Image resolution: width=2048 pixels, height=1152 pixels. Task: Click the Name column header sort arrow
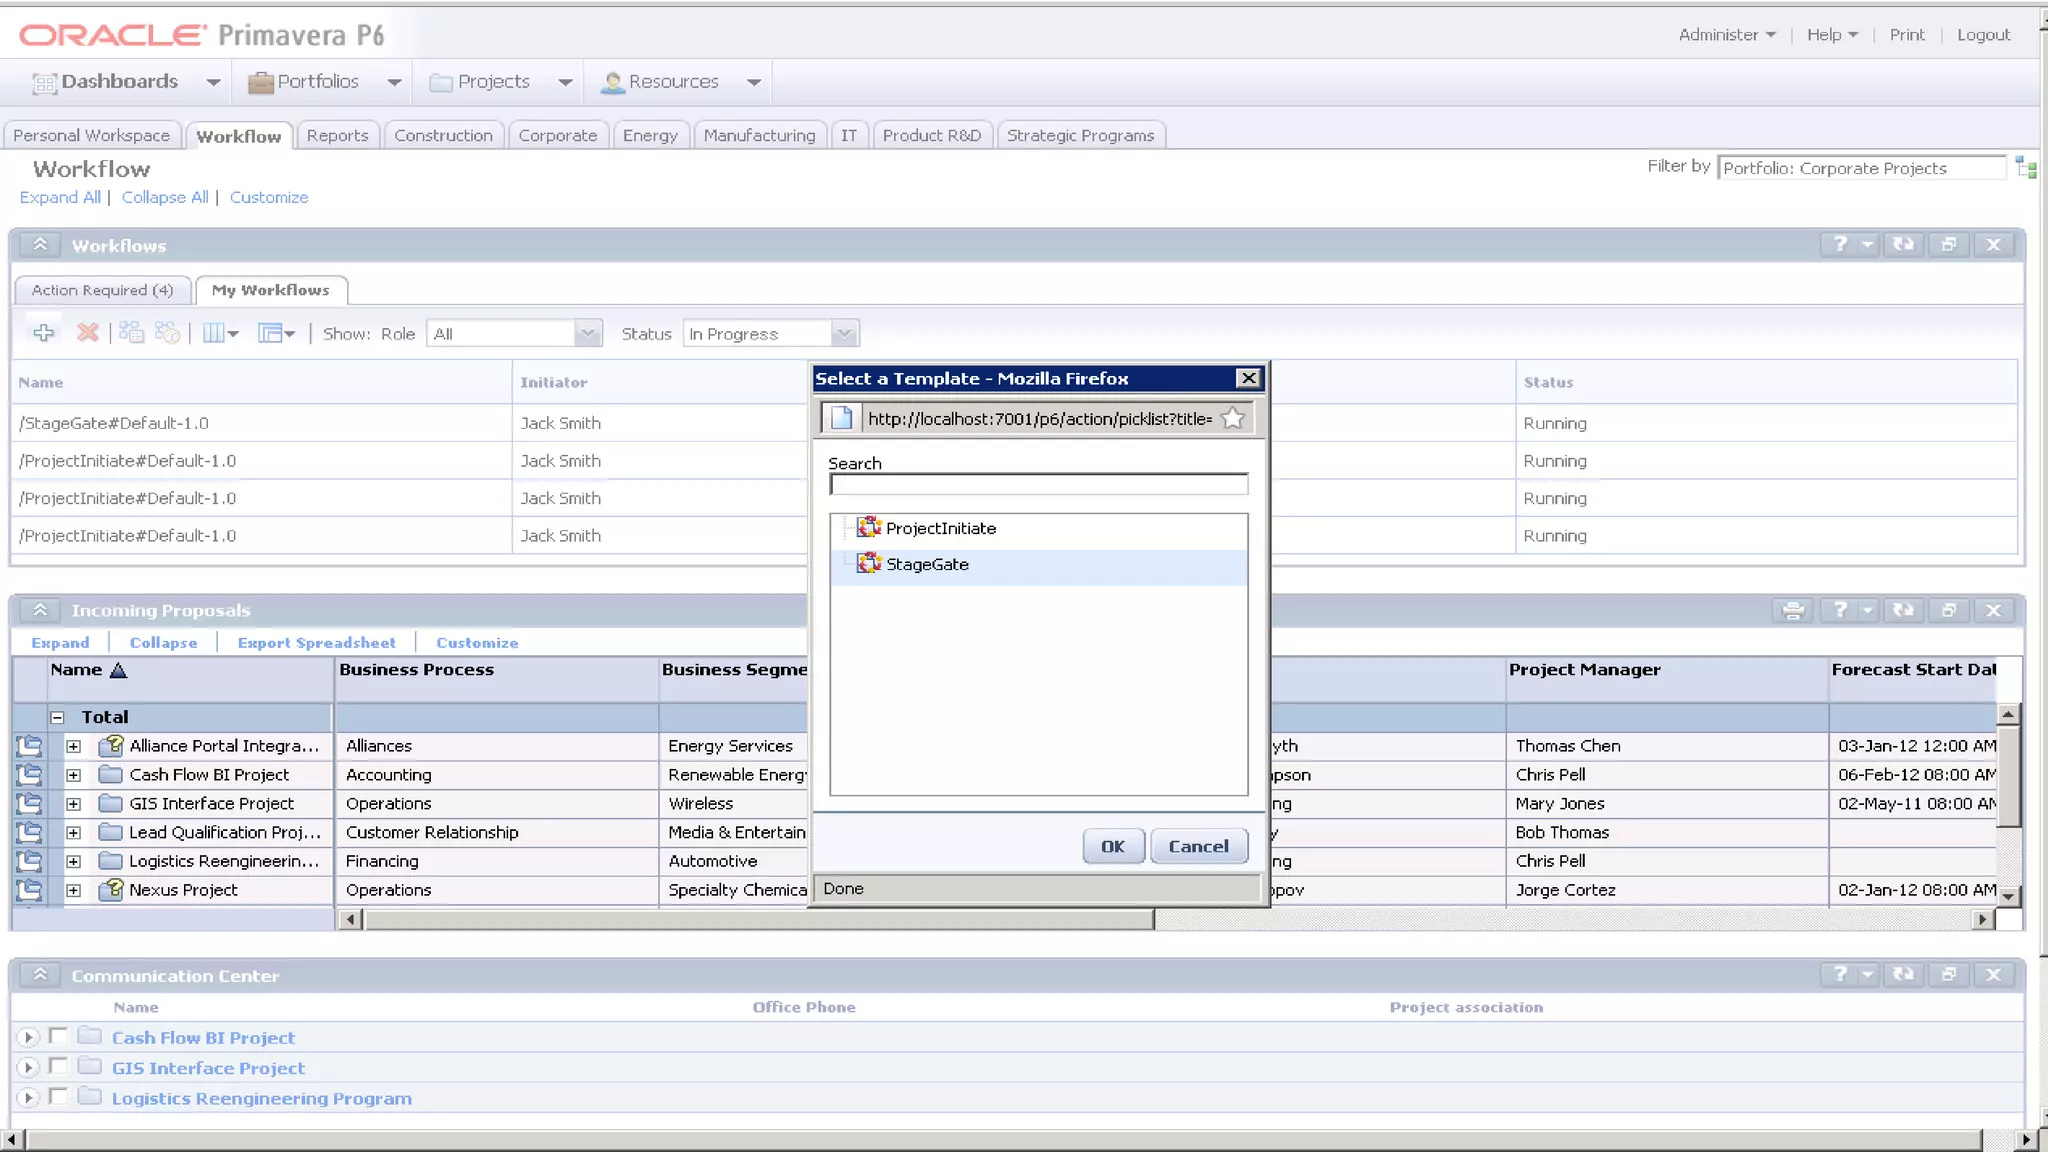click(x=118, y=670)
